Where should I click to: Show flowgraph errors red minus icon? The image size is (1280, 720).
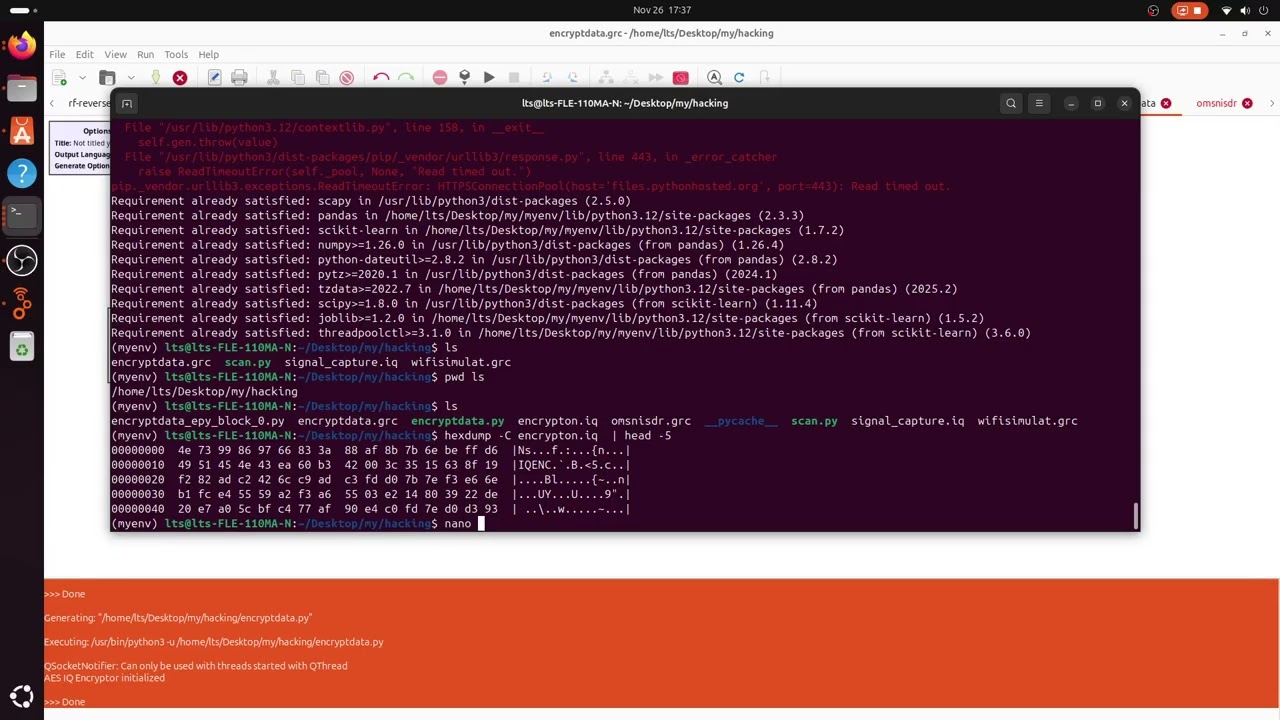point(440,78)
